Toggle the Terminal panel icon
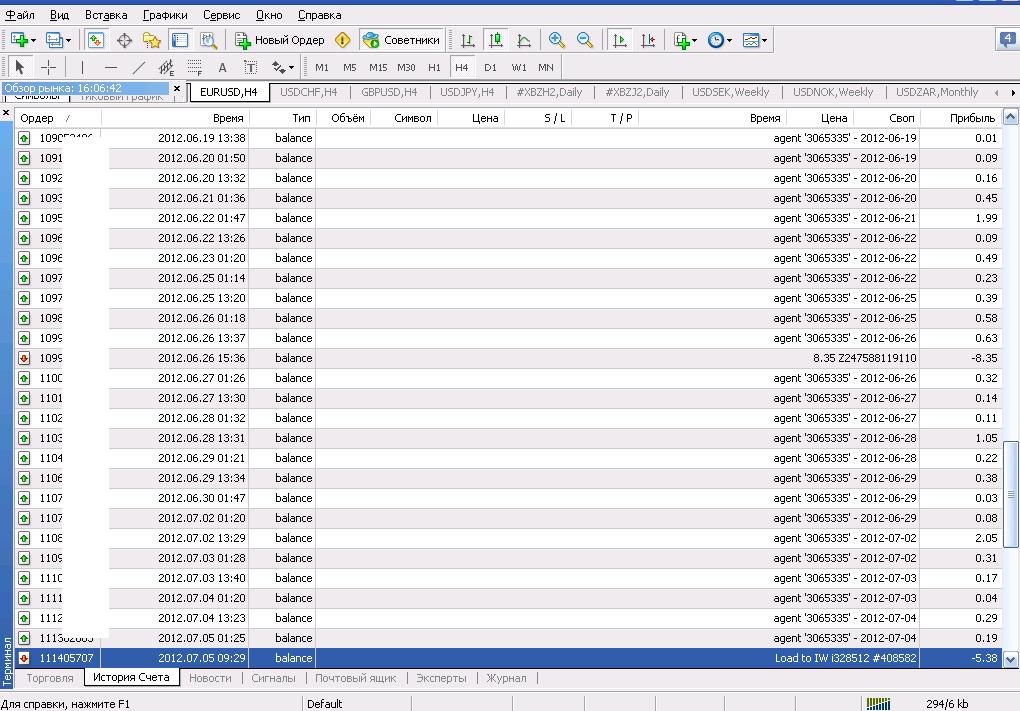1020x711 pixels. tap(180, 40)
